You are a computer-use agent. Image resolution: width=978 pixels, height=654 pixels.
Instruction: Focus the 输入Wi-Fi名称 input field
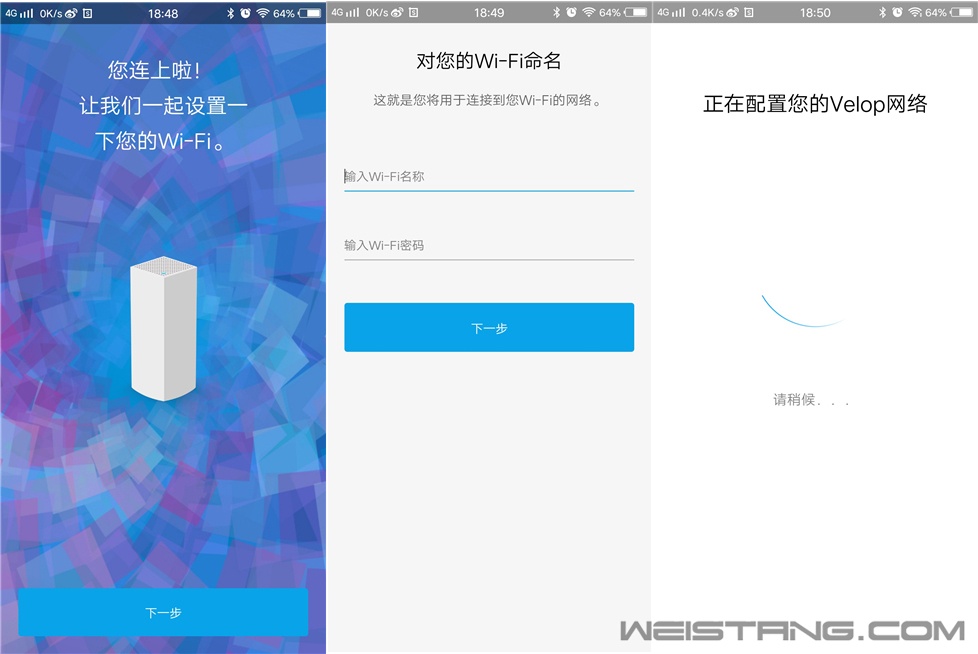pos(488,176)
